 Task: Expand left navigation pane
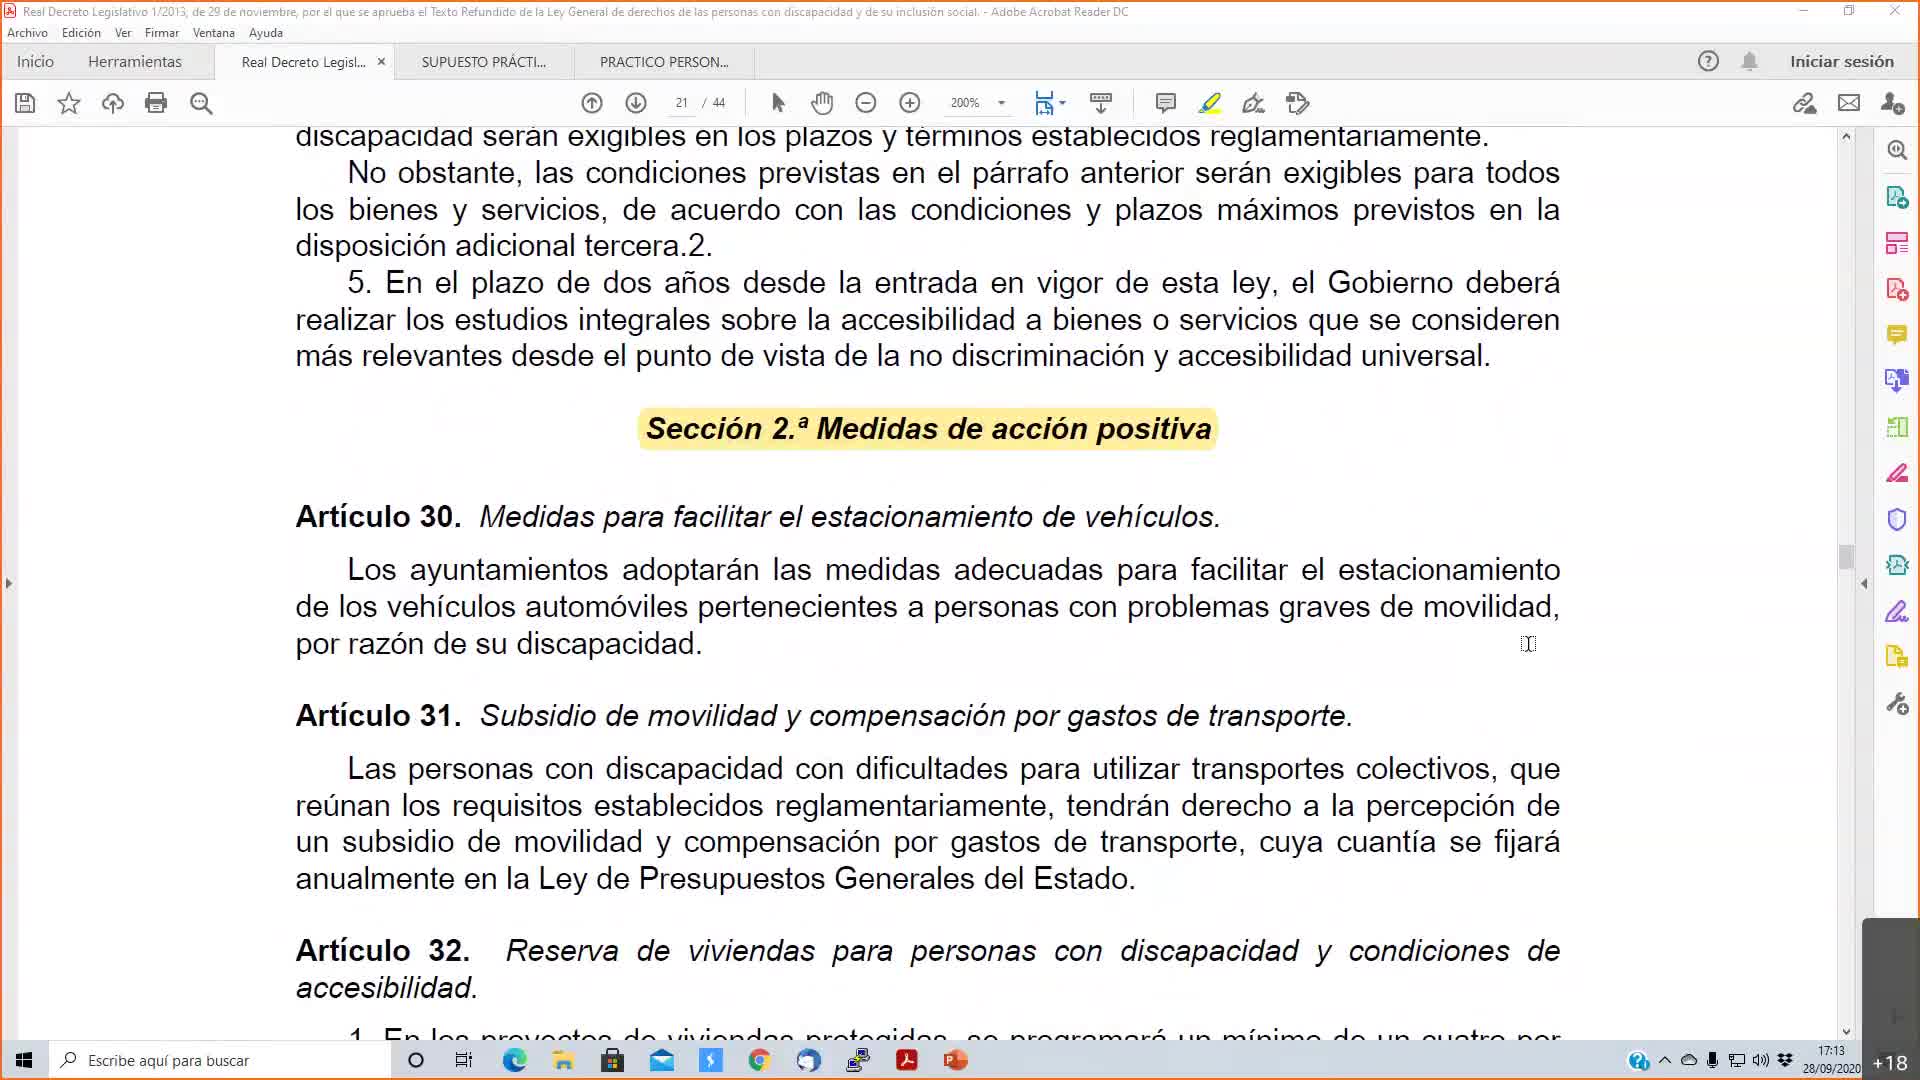[9, 582]
